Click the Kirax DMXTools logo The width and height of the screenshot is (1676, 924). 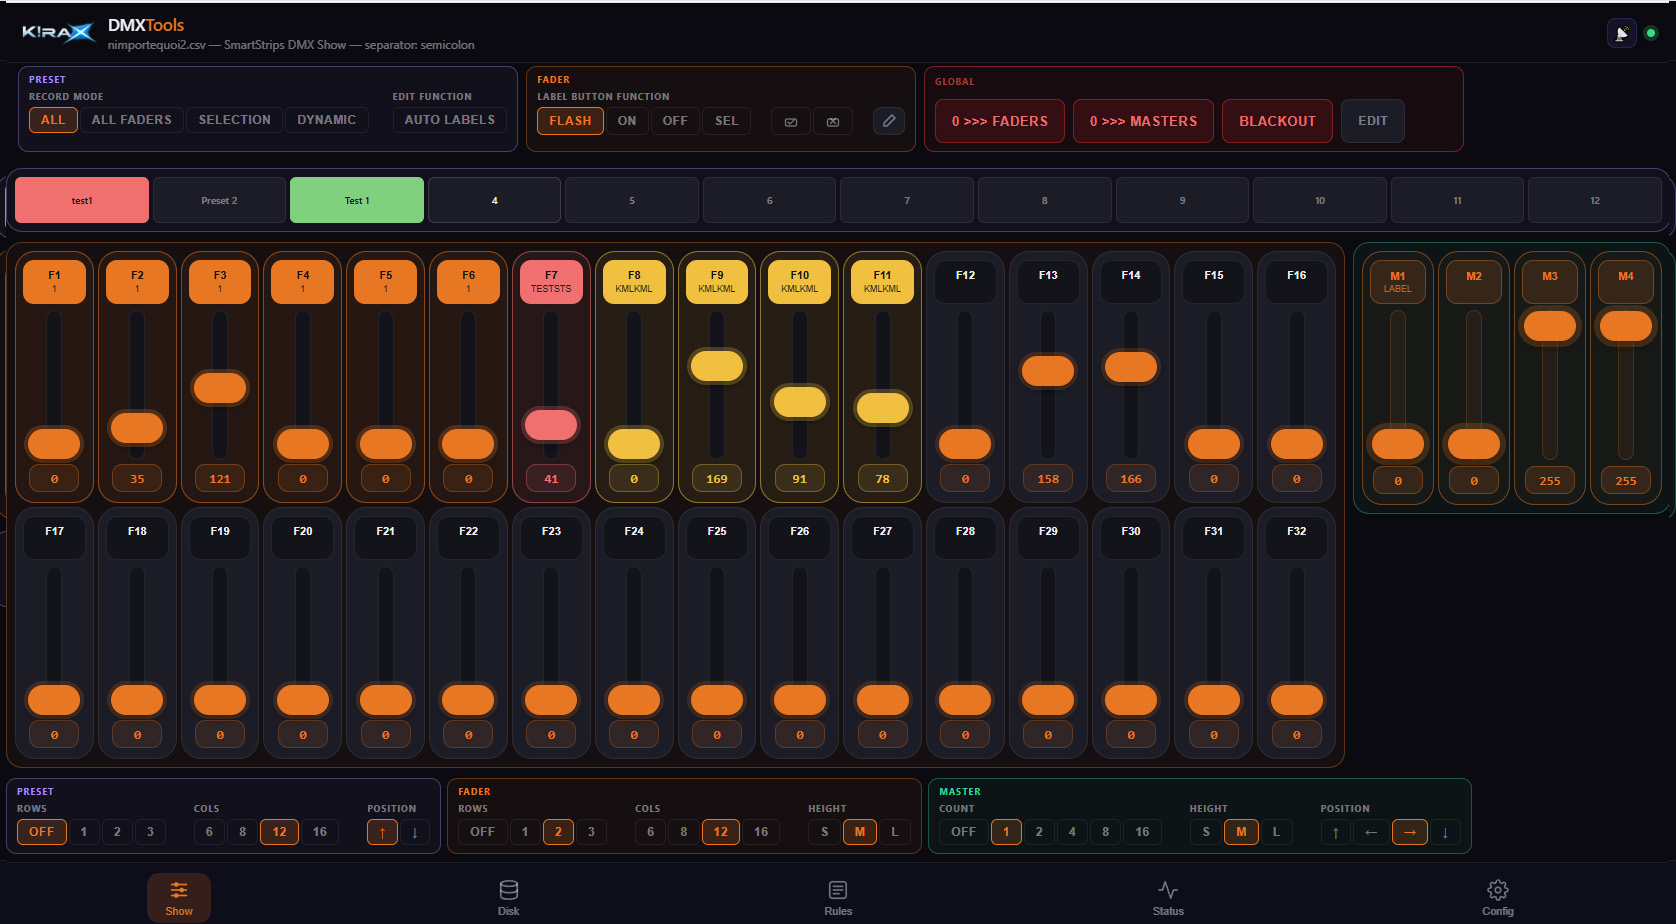[58, 33]
